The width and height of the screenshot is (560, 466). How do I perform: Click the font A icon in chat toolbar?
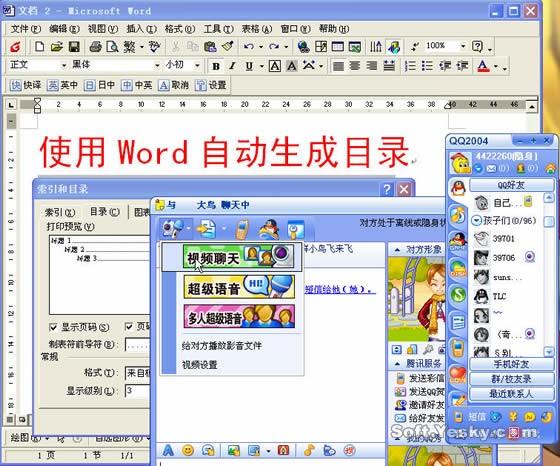pyautogui.click(x=168, y=450)
